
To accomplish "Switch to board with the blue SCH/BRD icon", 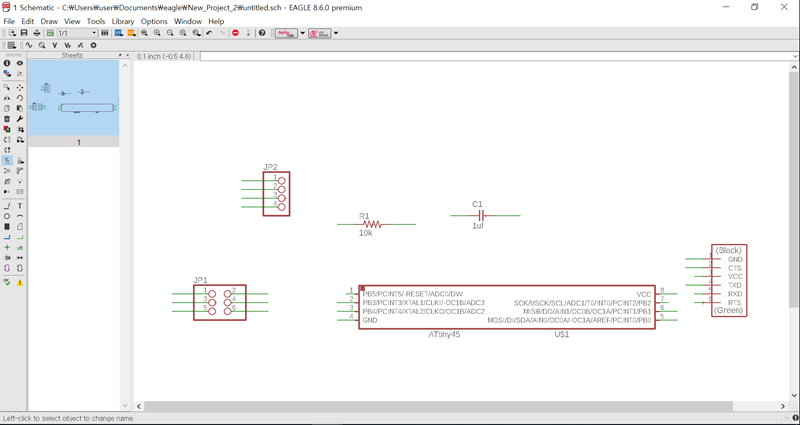I will point(119,33).
